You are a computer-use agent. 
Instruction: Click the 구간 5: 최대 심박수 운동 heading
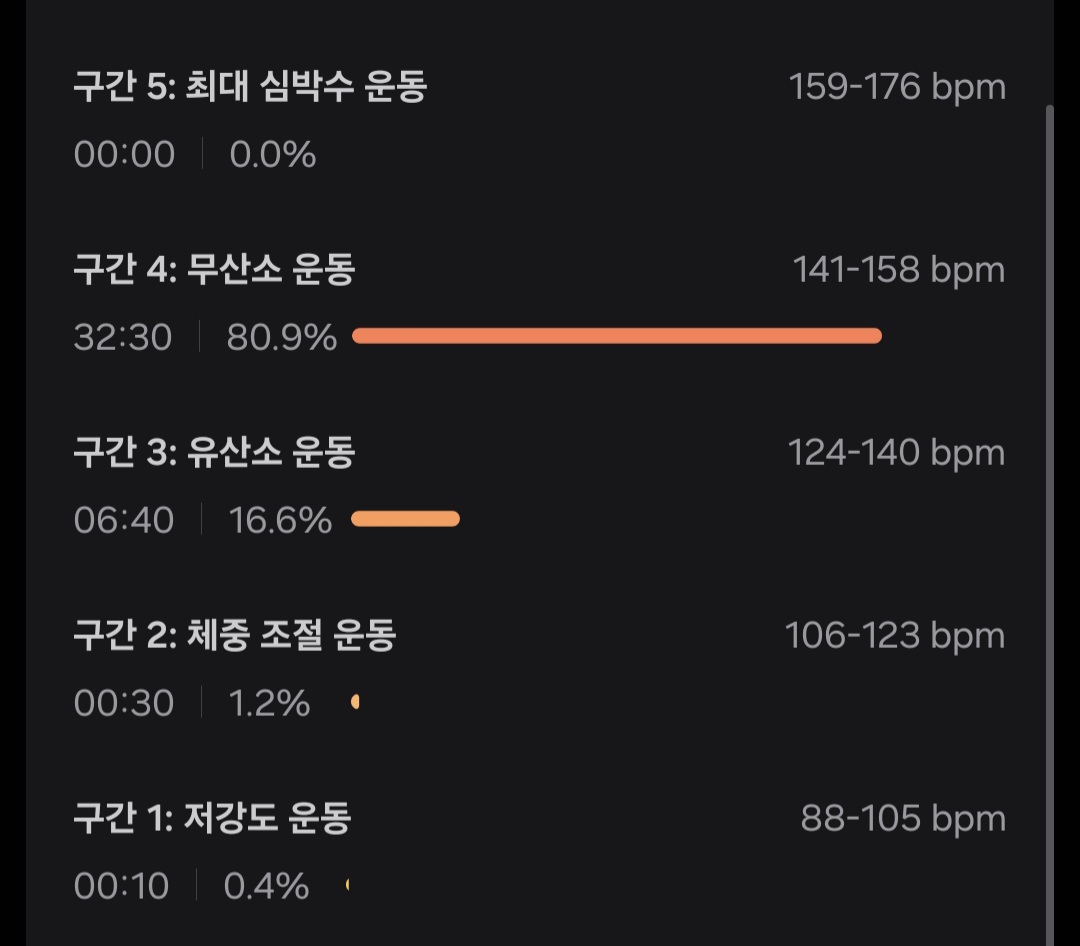pos(250,88)
